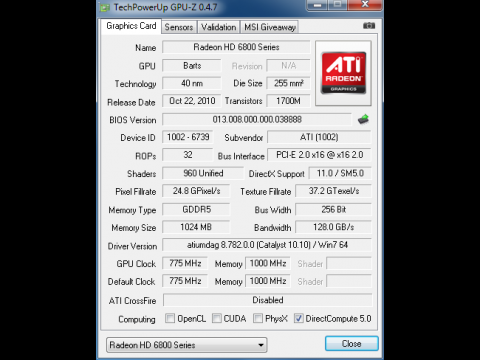Click the Driver Version field atiumdag 8.782.0.0
This screenshot has width=480, height=360.
pos(267,245)
